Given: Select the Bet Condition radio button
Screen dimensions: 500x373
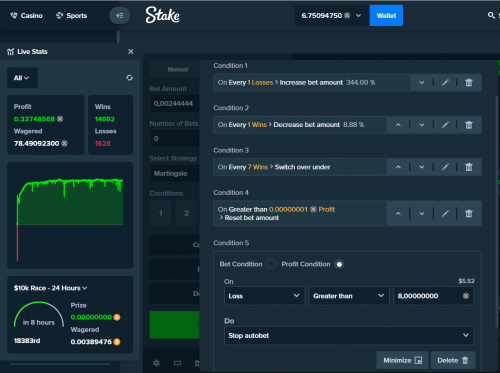Looking at the screenshot, I should [271, 264].
